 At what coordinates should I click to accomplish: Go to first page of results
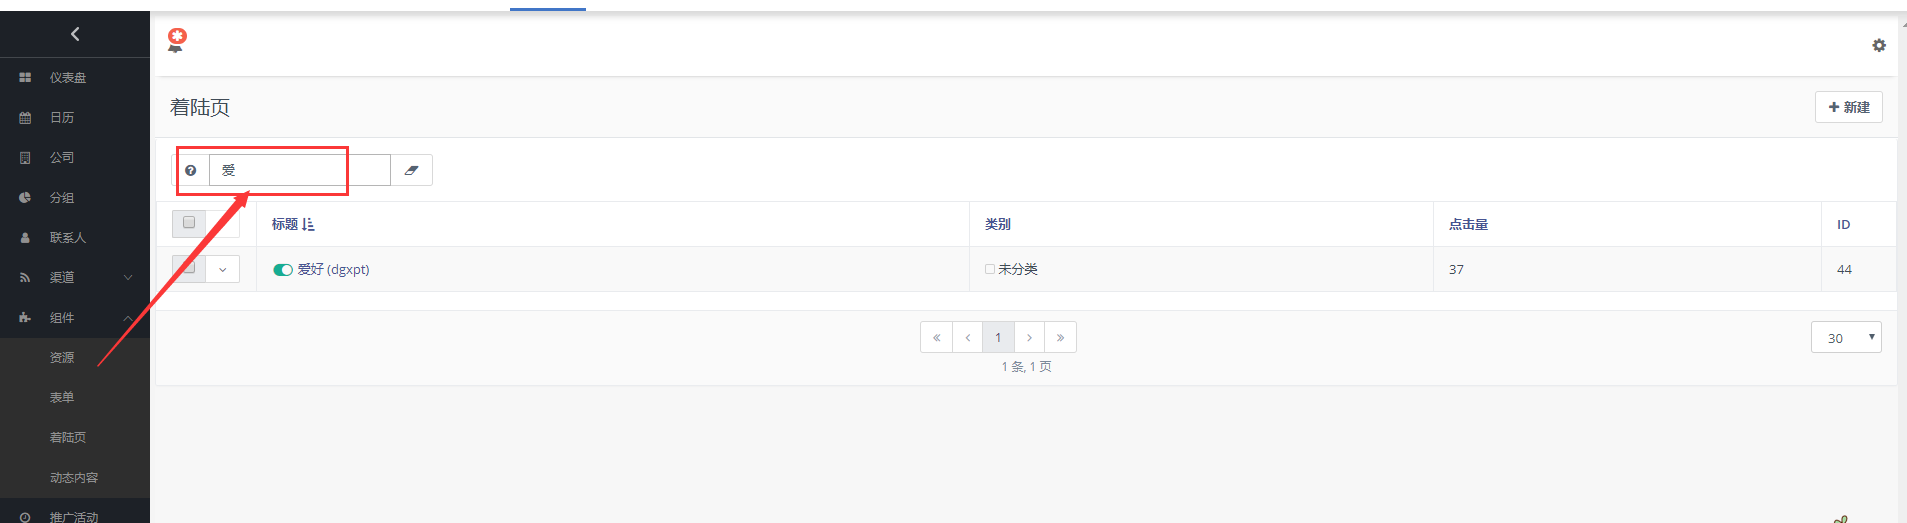point(936,338)
